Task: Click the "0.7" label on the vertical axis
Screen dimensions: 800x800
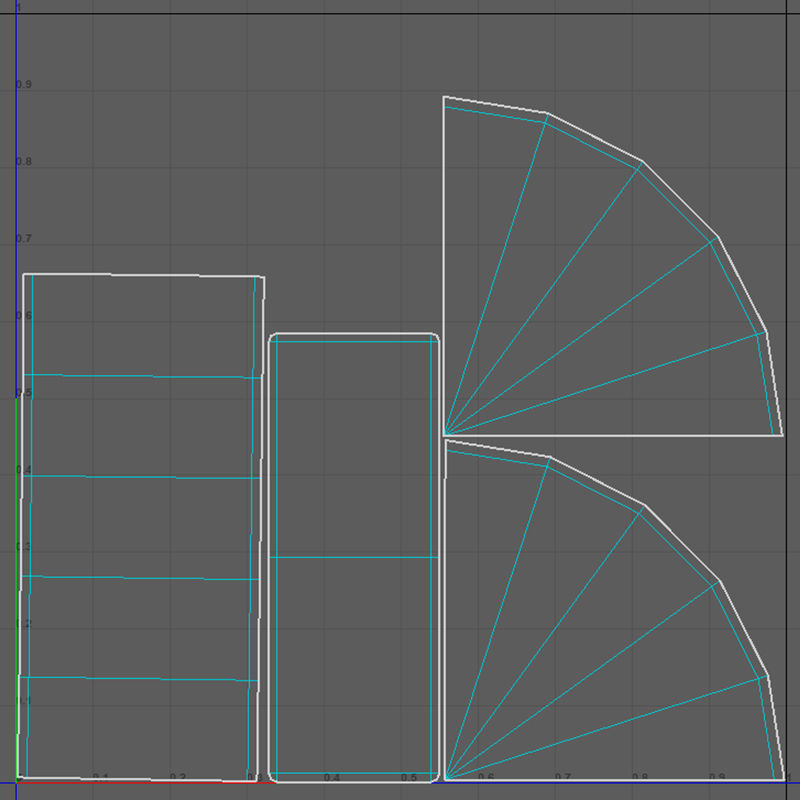Action: [x=23, y=239]
